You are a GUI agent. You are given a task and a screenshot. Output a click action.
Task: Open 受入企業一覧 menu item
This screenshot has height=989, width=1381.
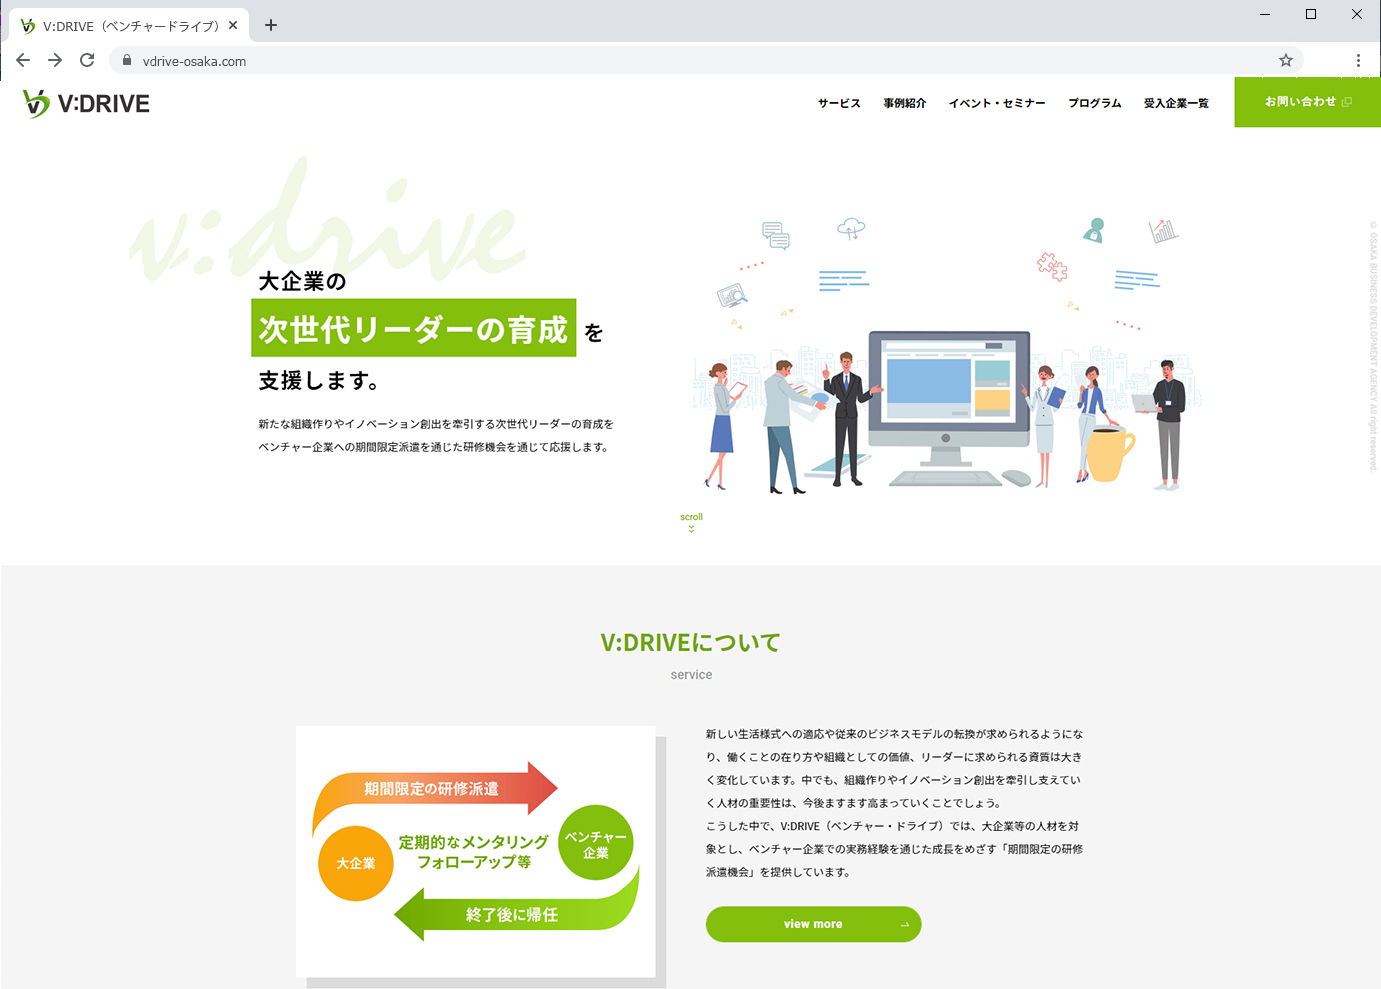pyautogui.click(x=1176, y=103)
